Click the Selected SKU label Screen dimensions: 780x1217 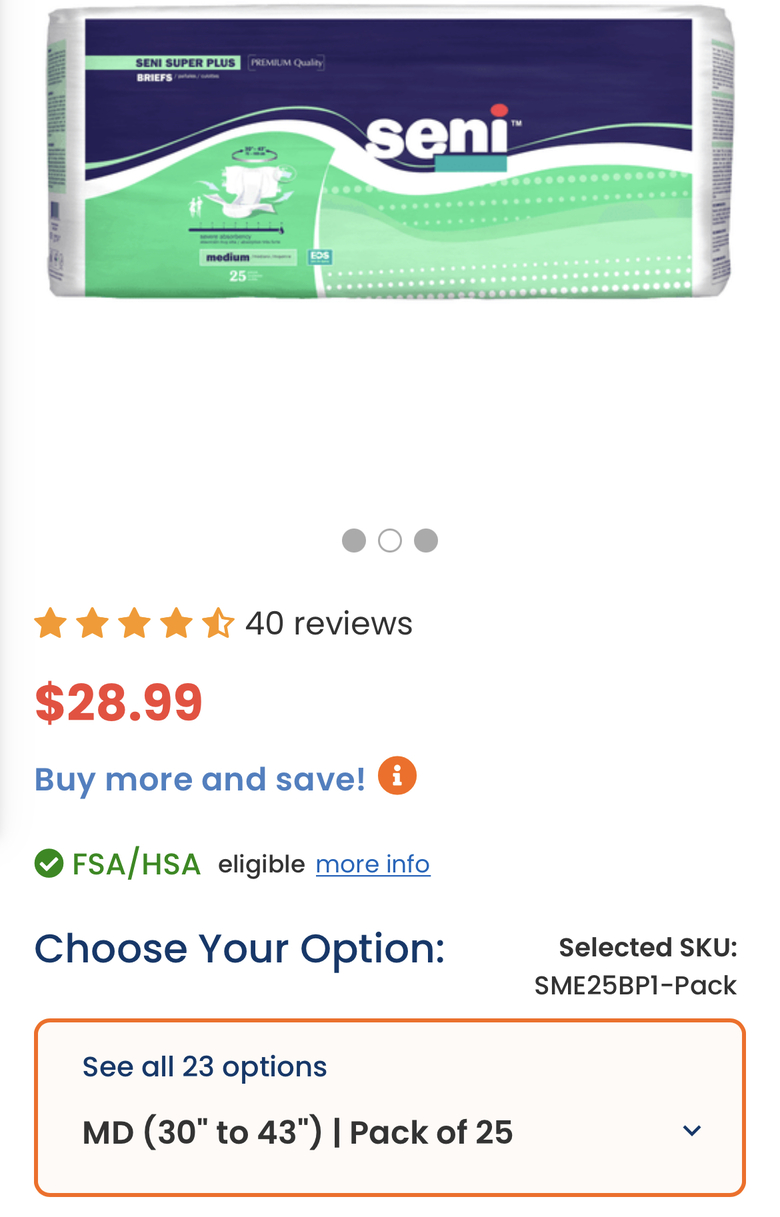tap(647, 947)
